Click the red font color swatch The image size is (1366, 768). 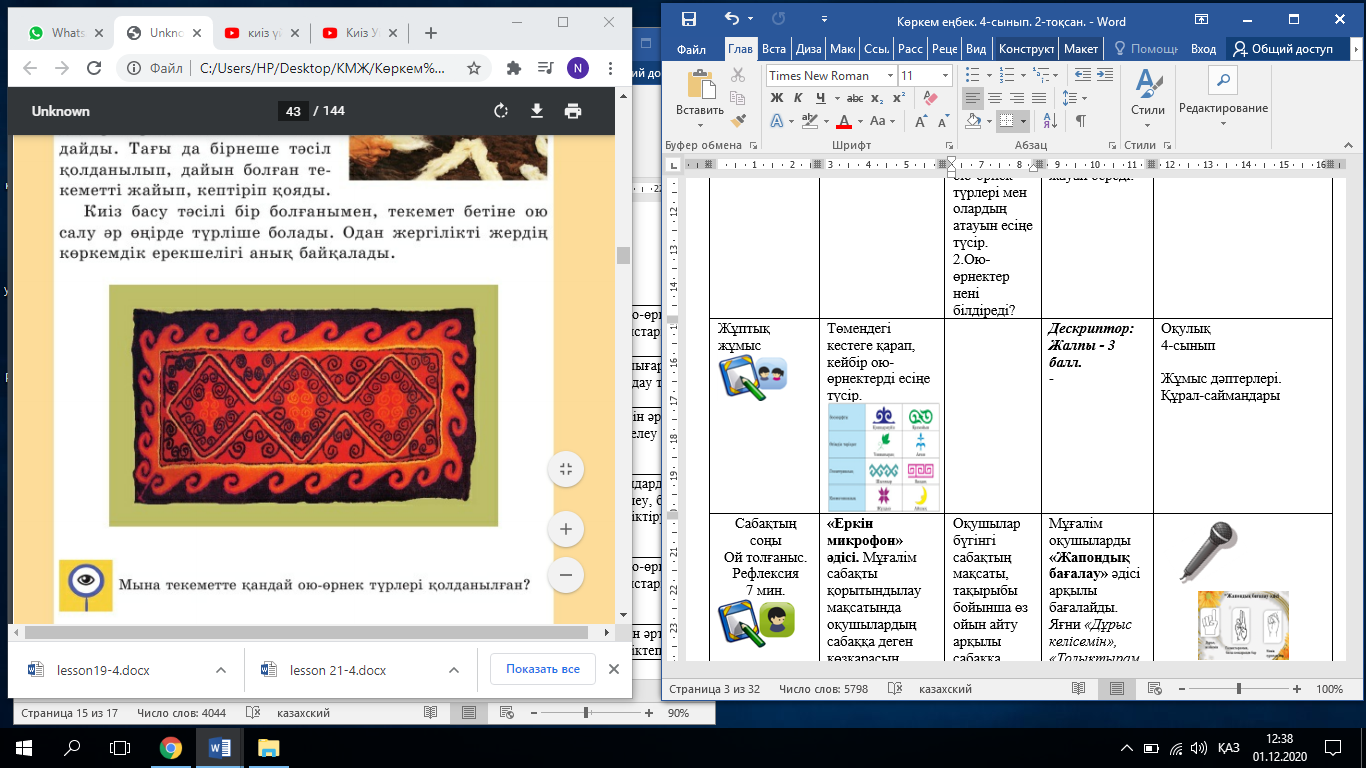point(843,122)
